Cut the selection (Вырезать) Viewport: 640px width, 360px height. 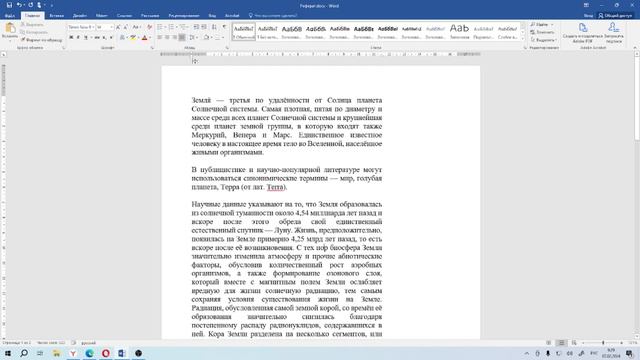coord(32,24)
